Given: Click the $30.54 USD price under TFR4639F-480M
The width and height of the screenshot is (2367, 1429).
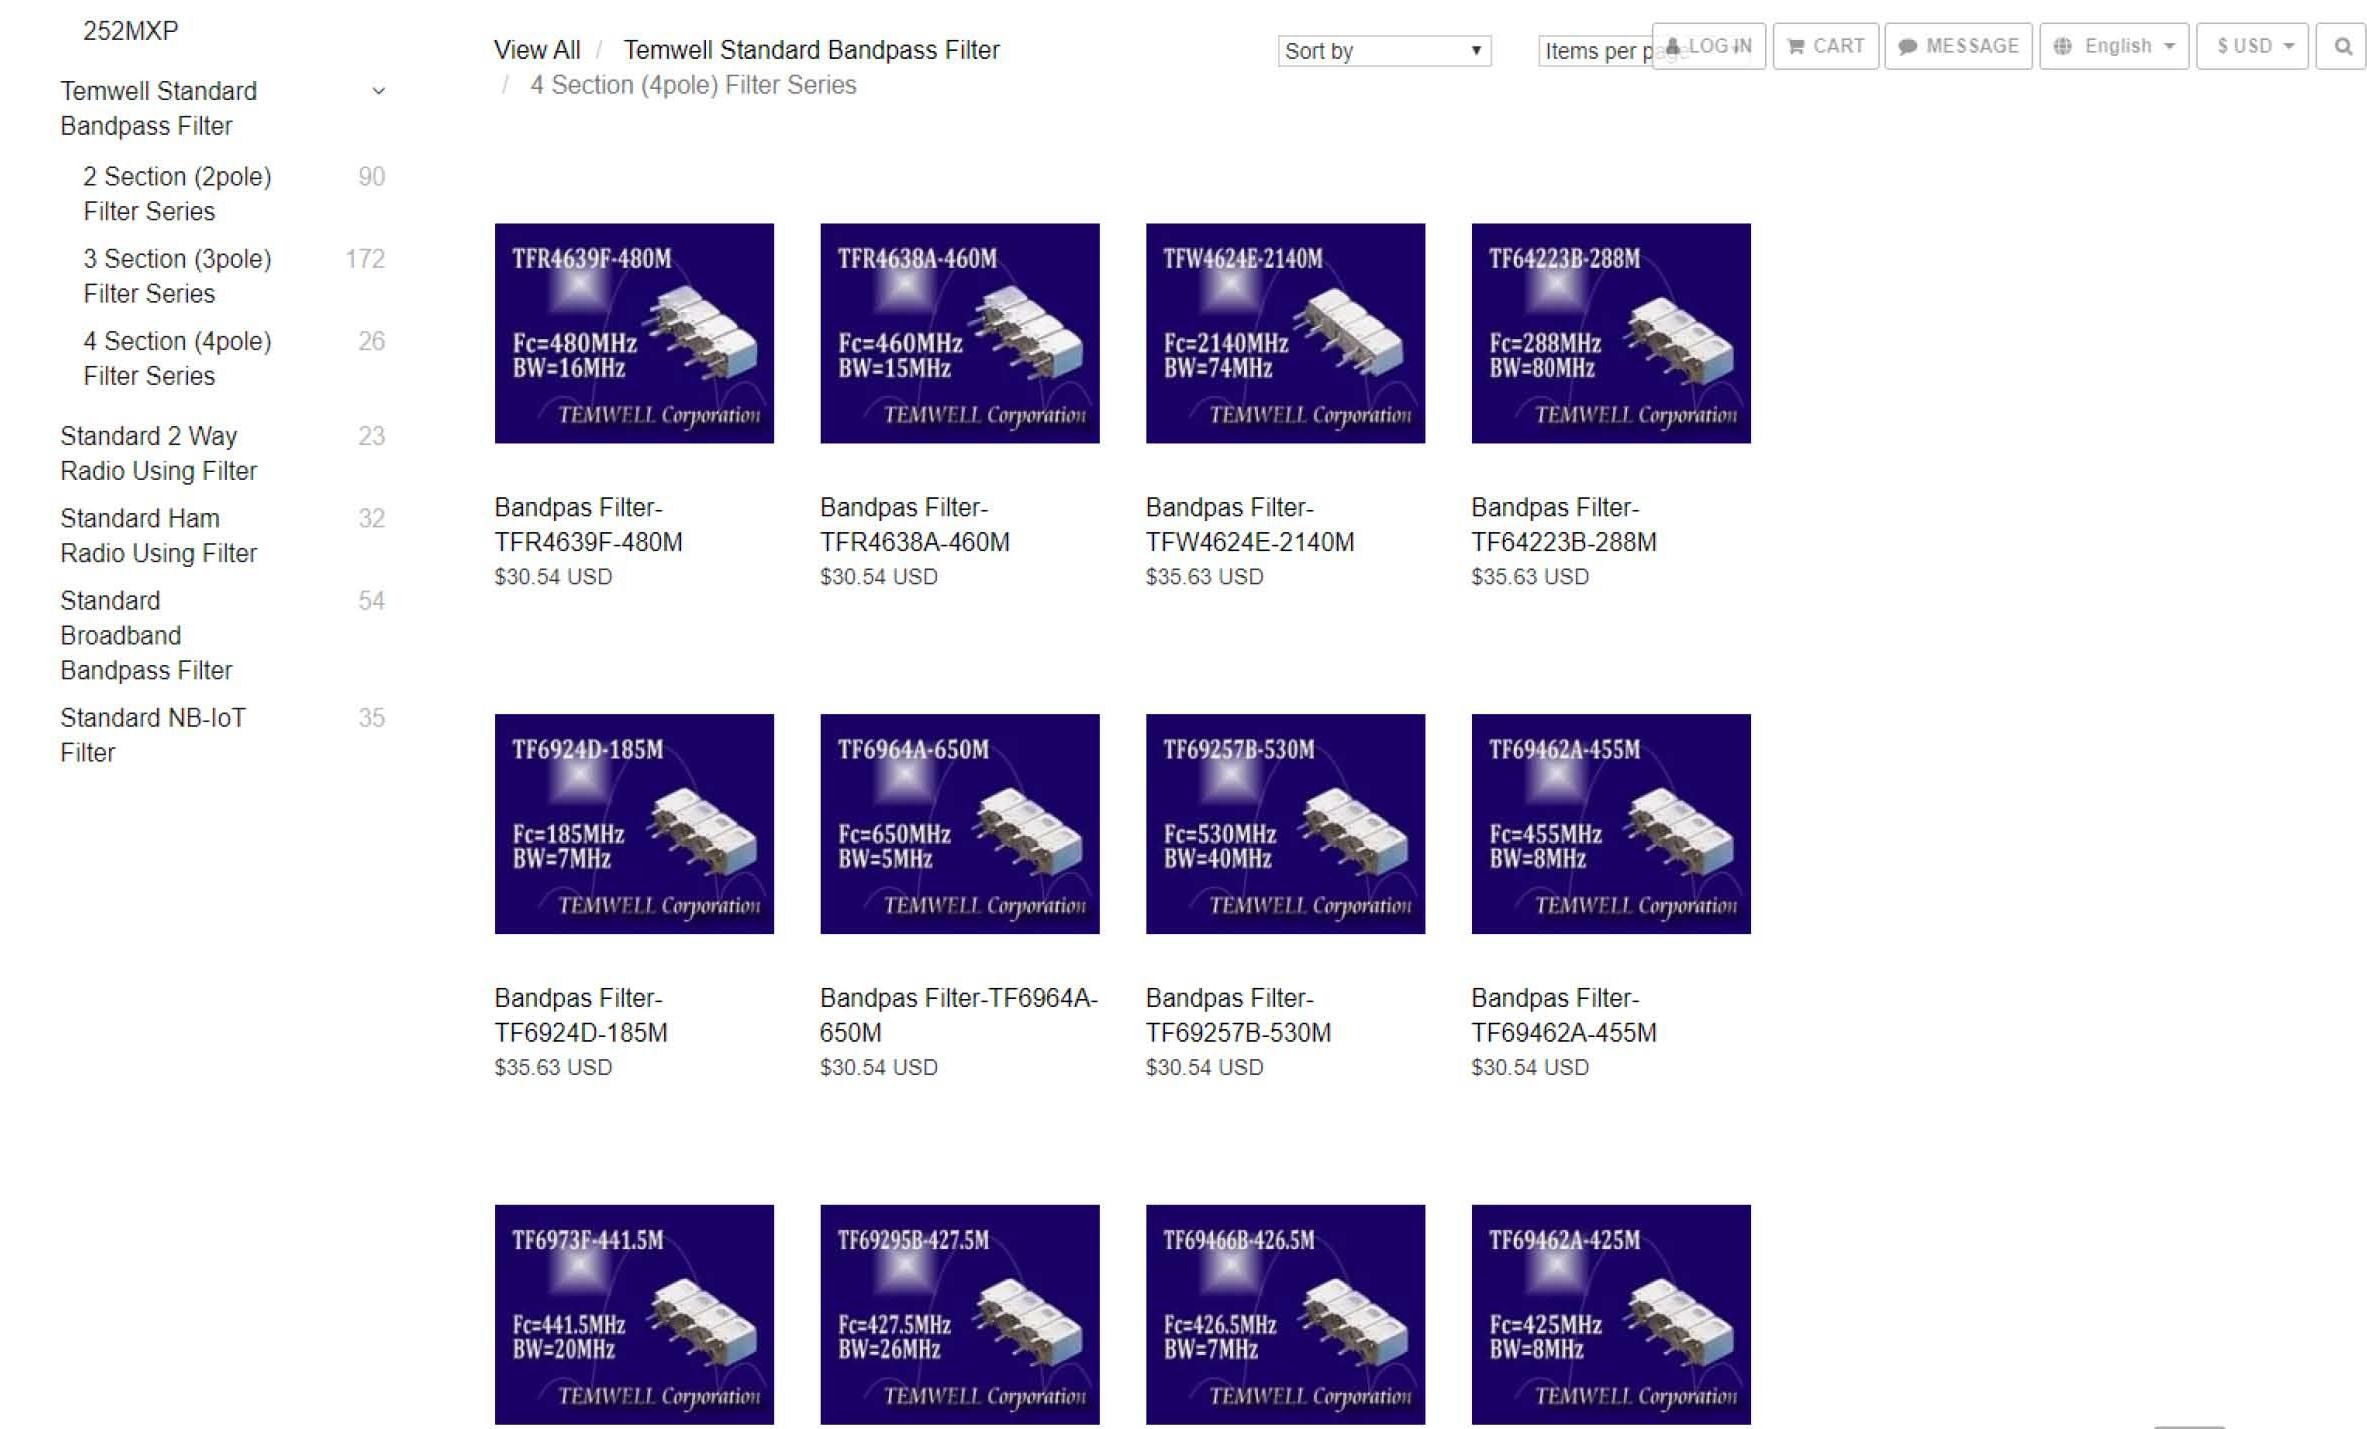Looking at the screenshot, I should tap(553, 577).
